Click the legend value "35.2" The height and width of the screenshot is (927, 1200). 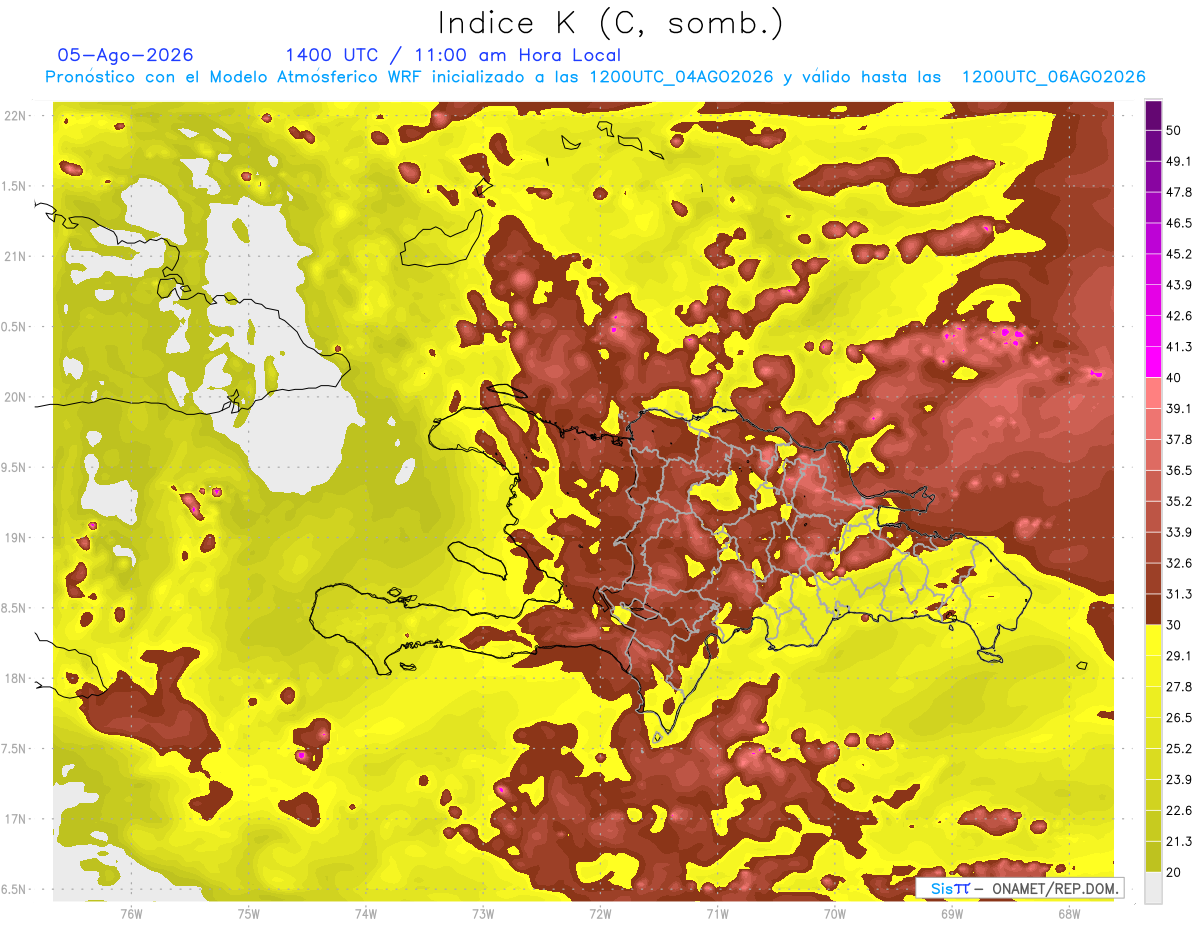[x=1179, y=501]
